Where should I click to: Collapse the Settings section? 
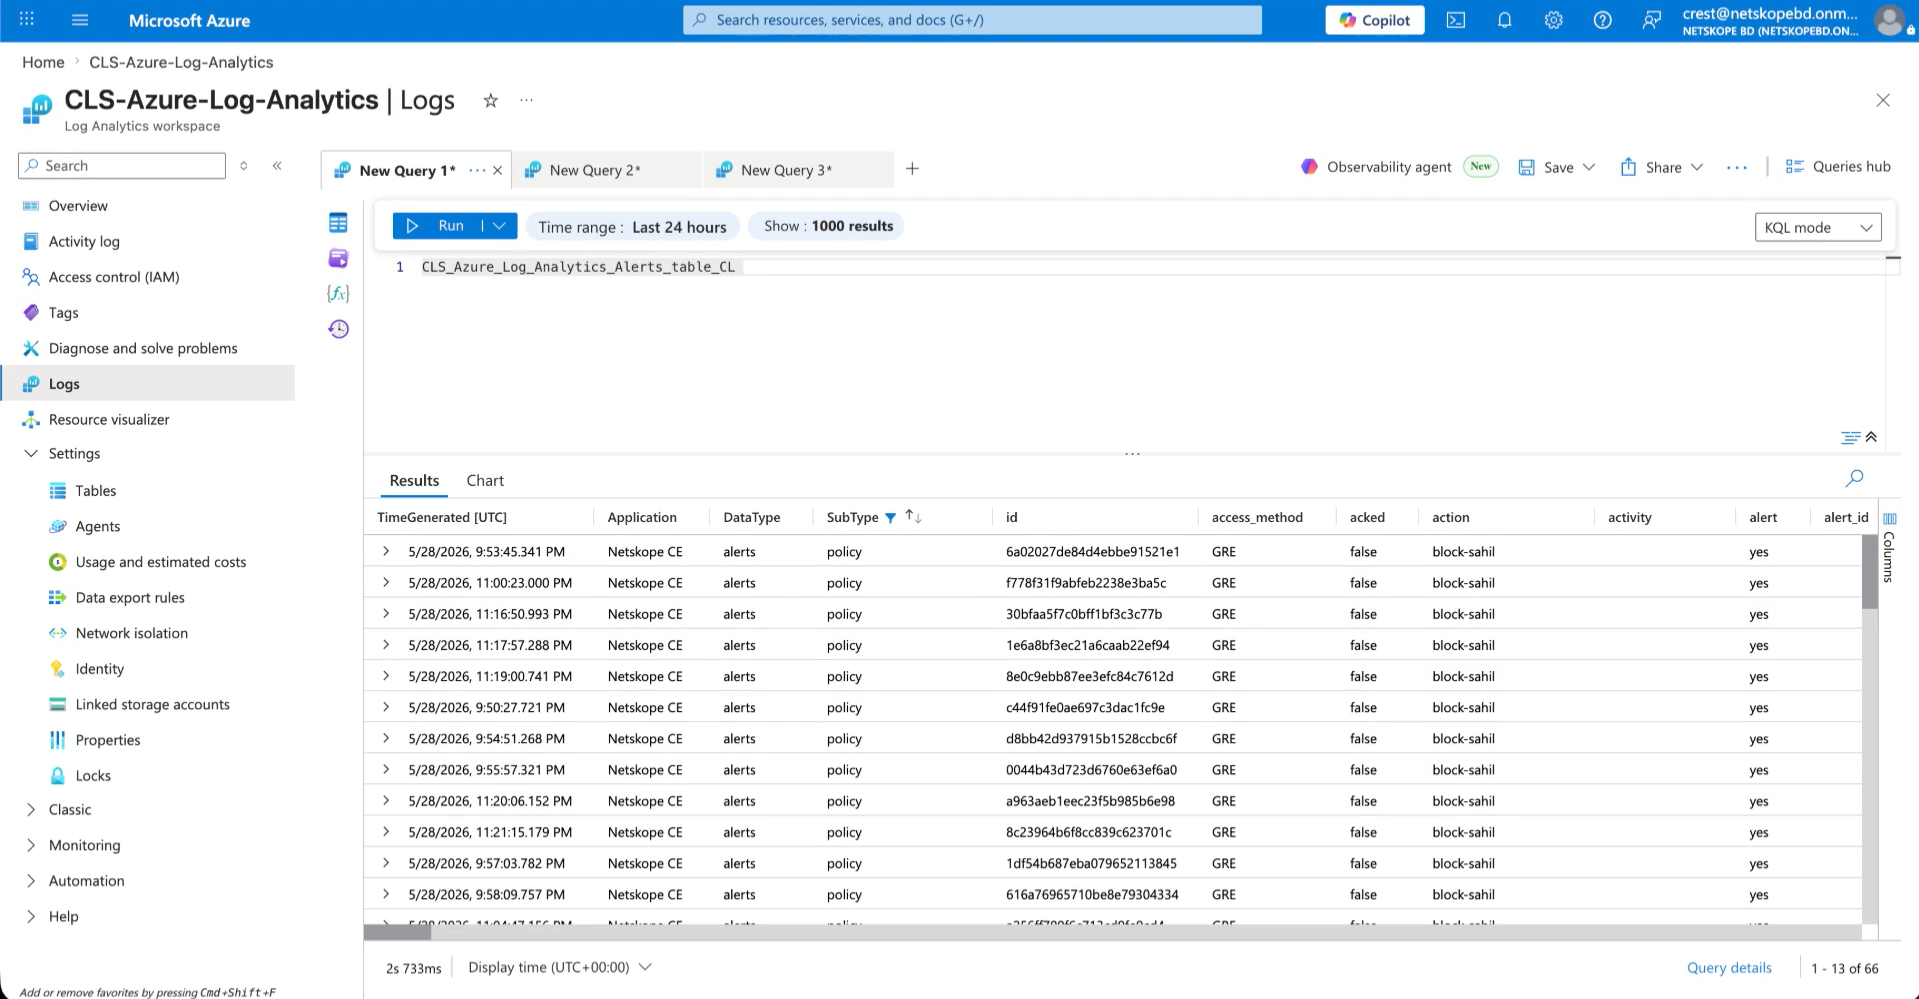[x=31, y=453]
